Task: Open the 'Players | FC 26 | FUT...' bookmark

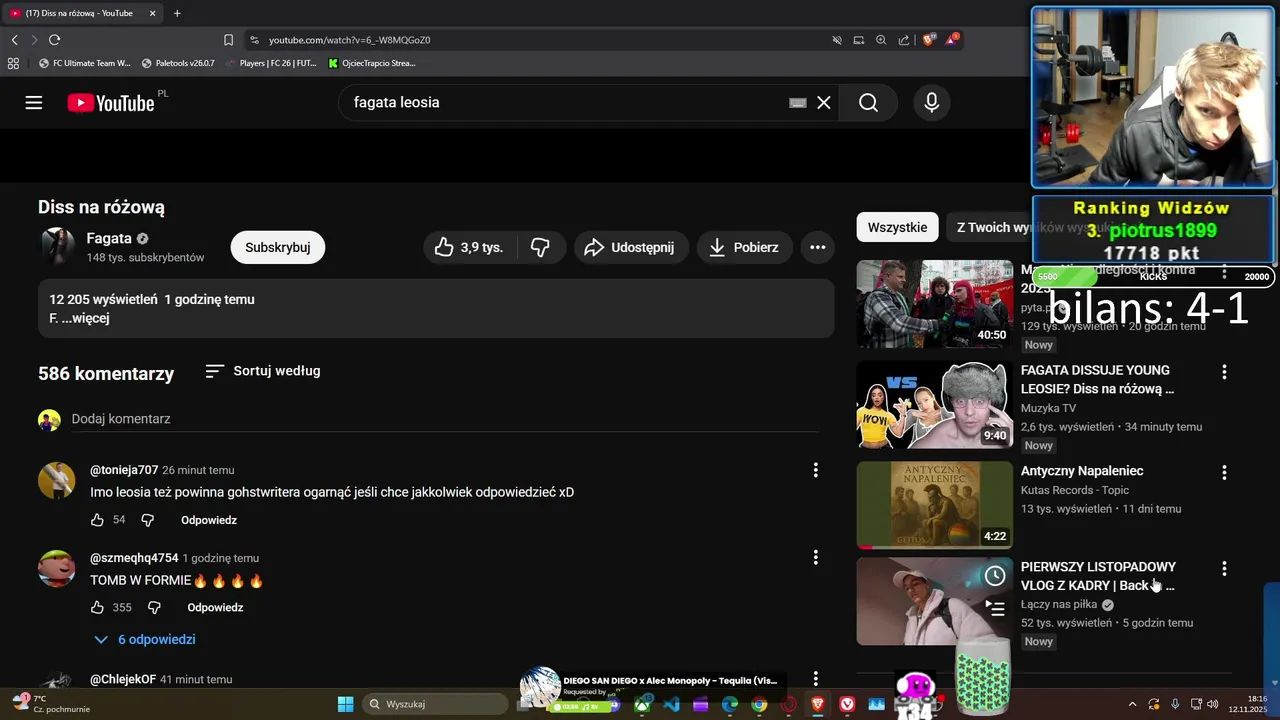Action: point(271,63)
